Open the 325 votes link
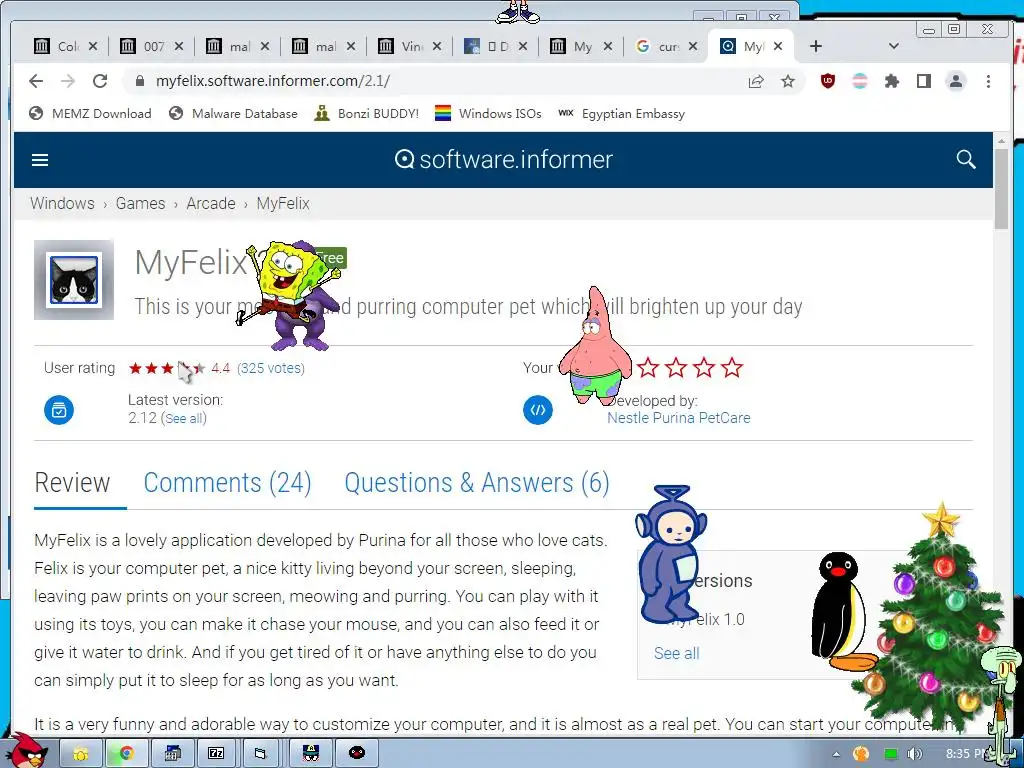Screen dimensions: 1024x768 point(270,368)
